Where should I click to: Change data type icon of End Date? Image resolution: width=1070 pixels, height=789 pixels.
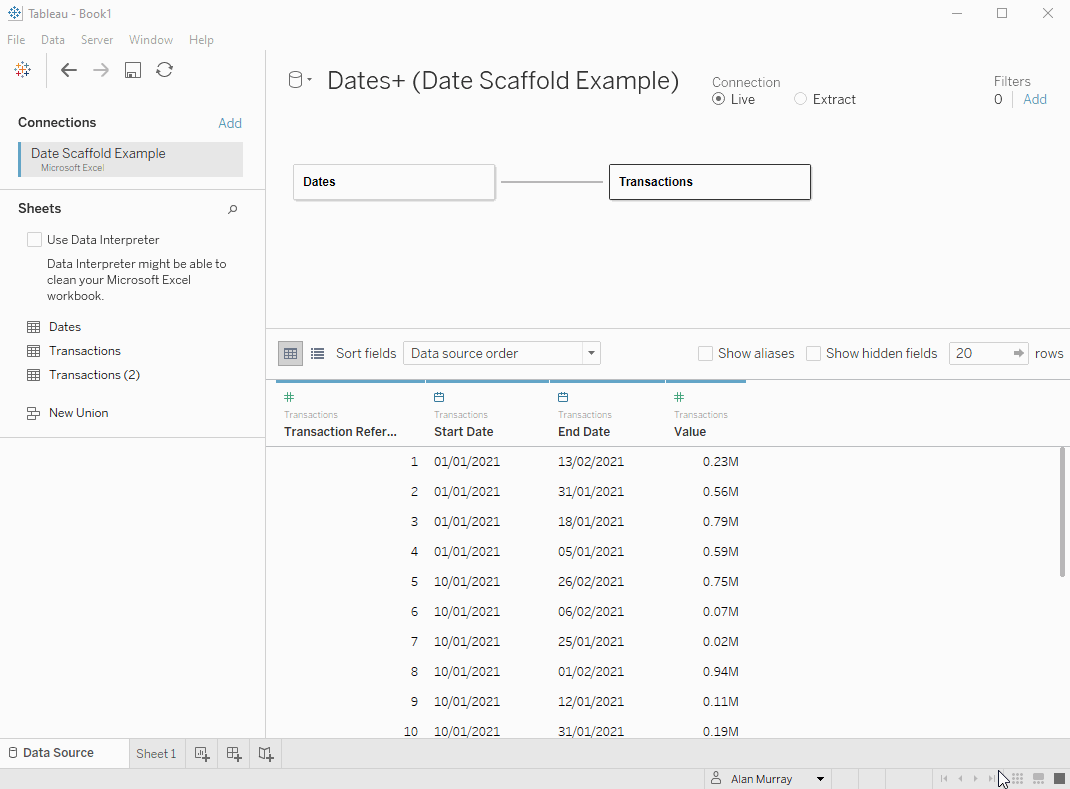click(563, 397)
